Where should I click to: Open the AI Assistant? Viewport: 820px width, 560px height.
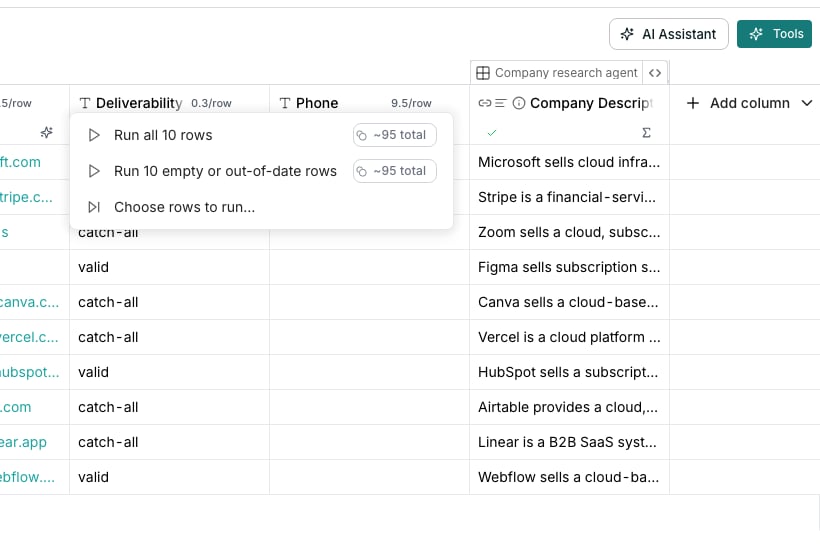click(668, 34)
